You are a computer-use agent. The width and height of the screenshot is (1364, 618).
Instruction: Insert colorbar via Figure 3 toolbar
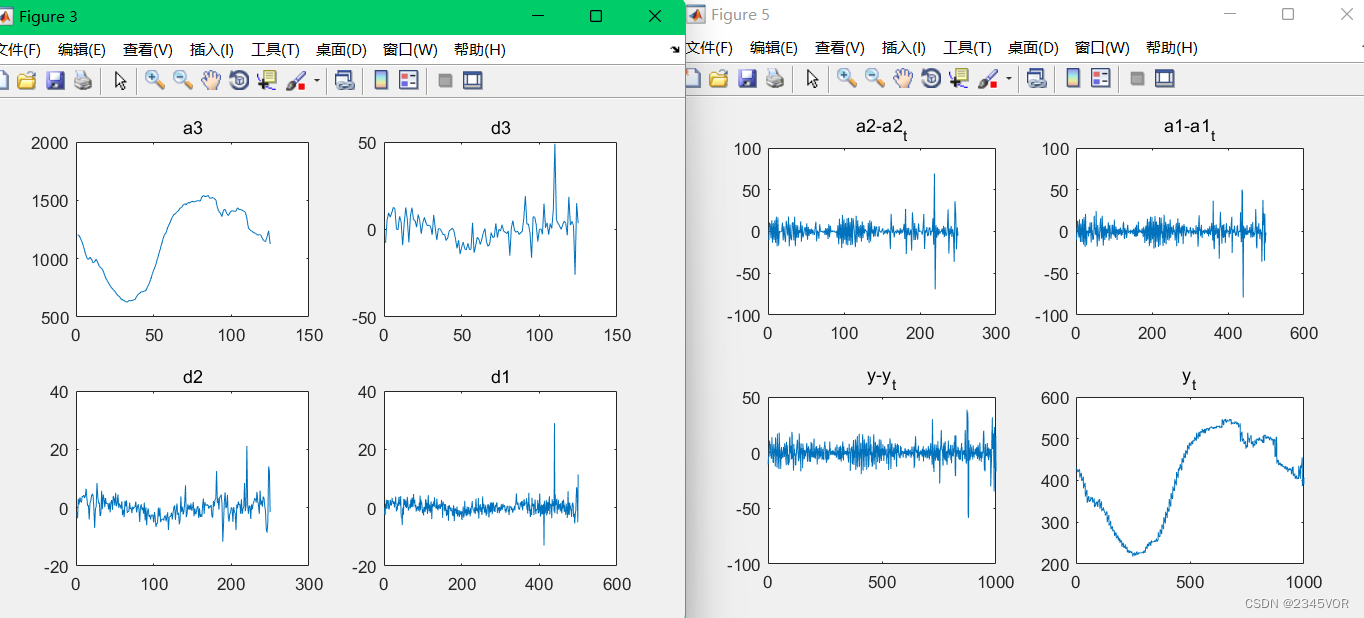(380, 81)
